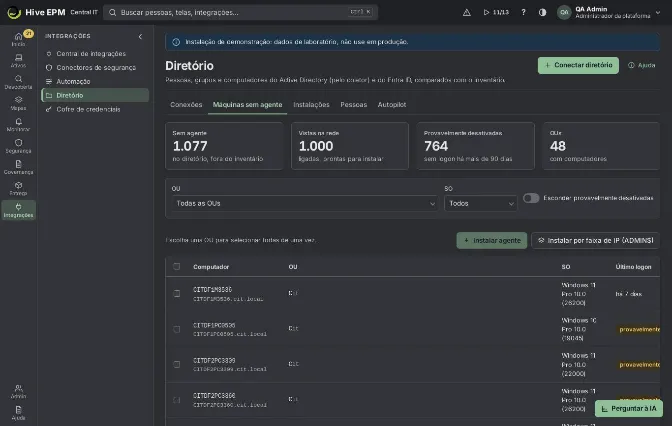Viewport: 672px width, 426px height.
Task: Click the Computador column header
Action: tap(211, 267)
